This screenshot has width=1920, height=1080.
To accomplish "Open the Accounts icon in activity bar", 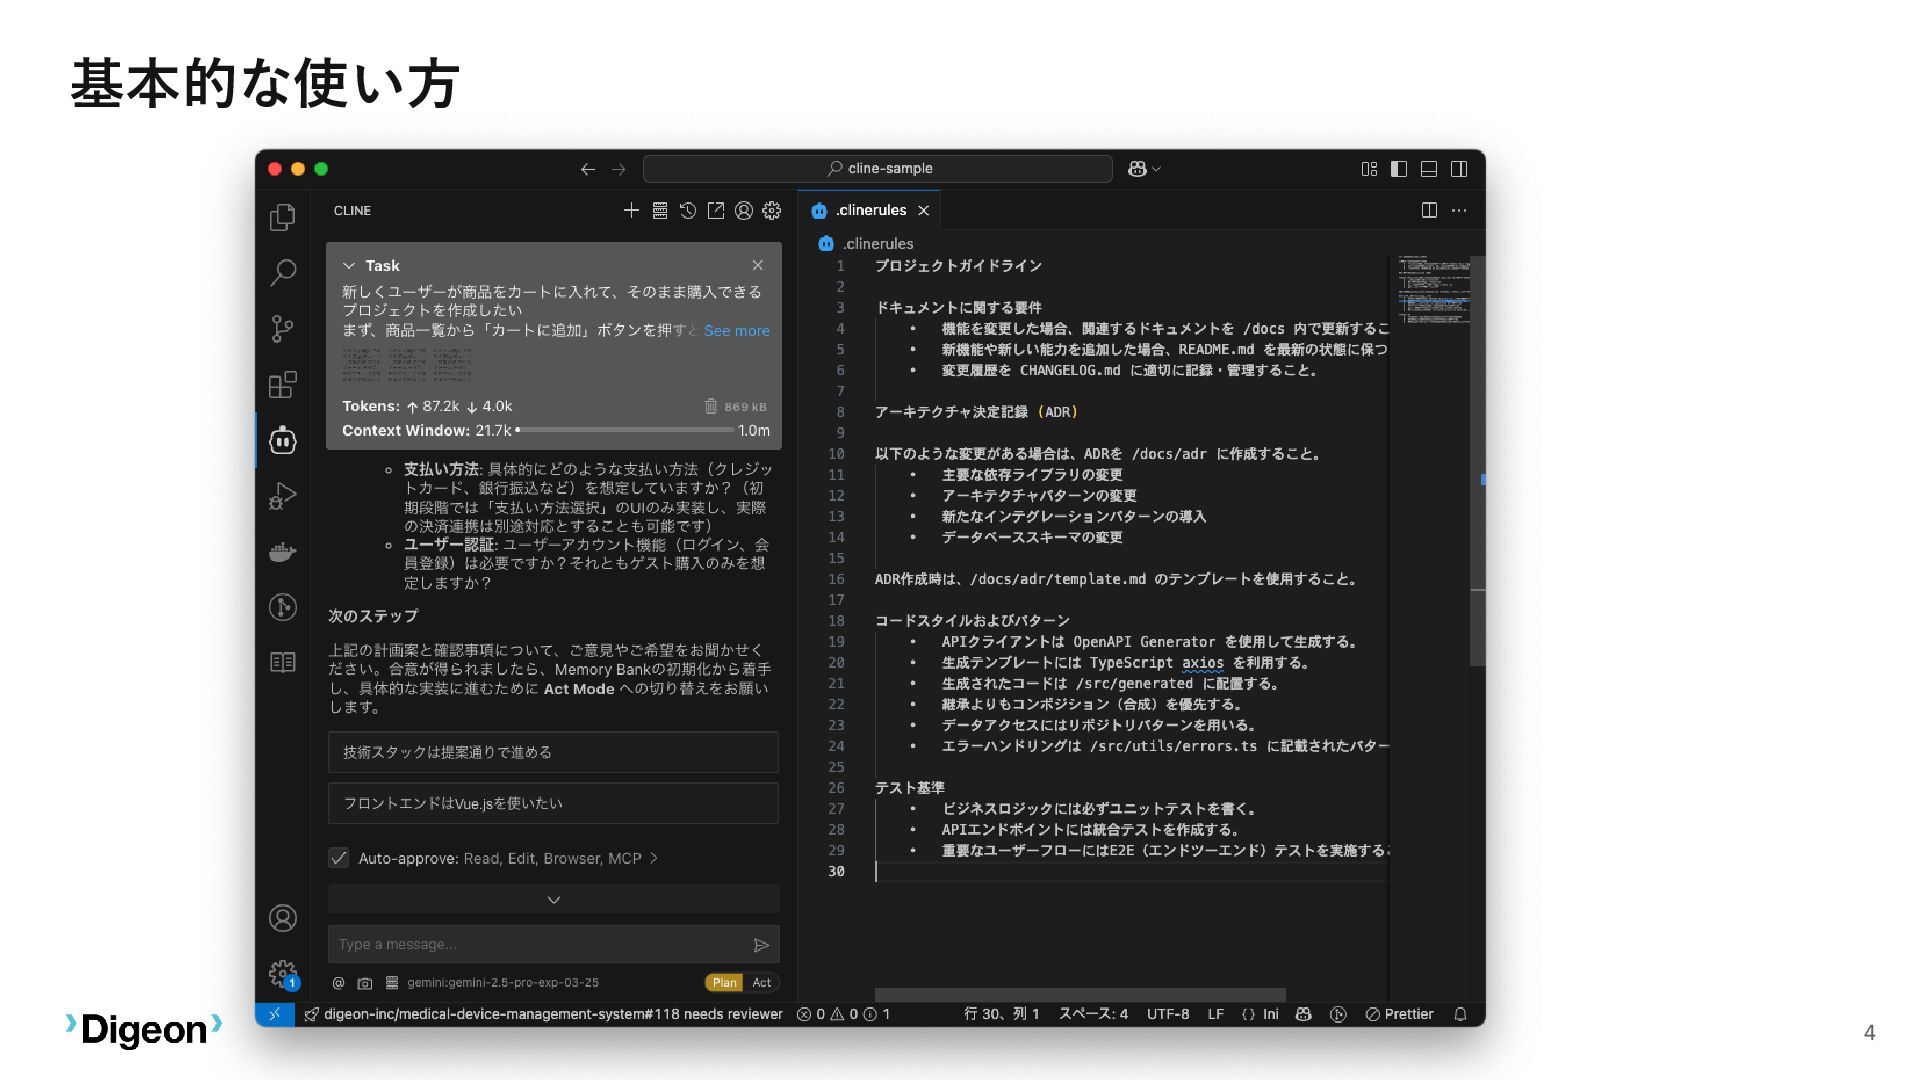I will pyautogui.click(x=283, y=918).
